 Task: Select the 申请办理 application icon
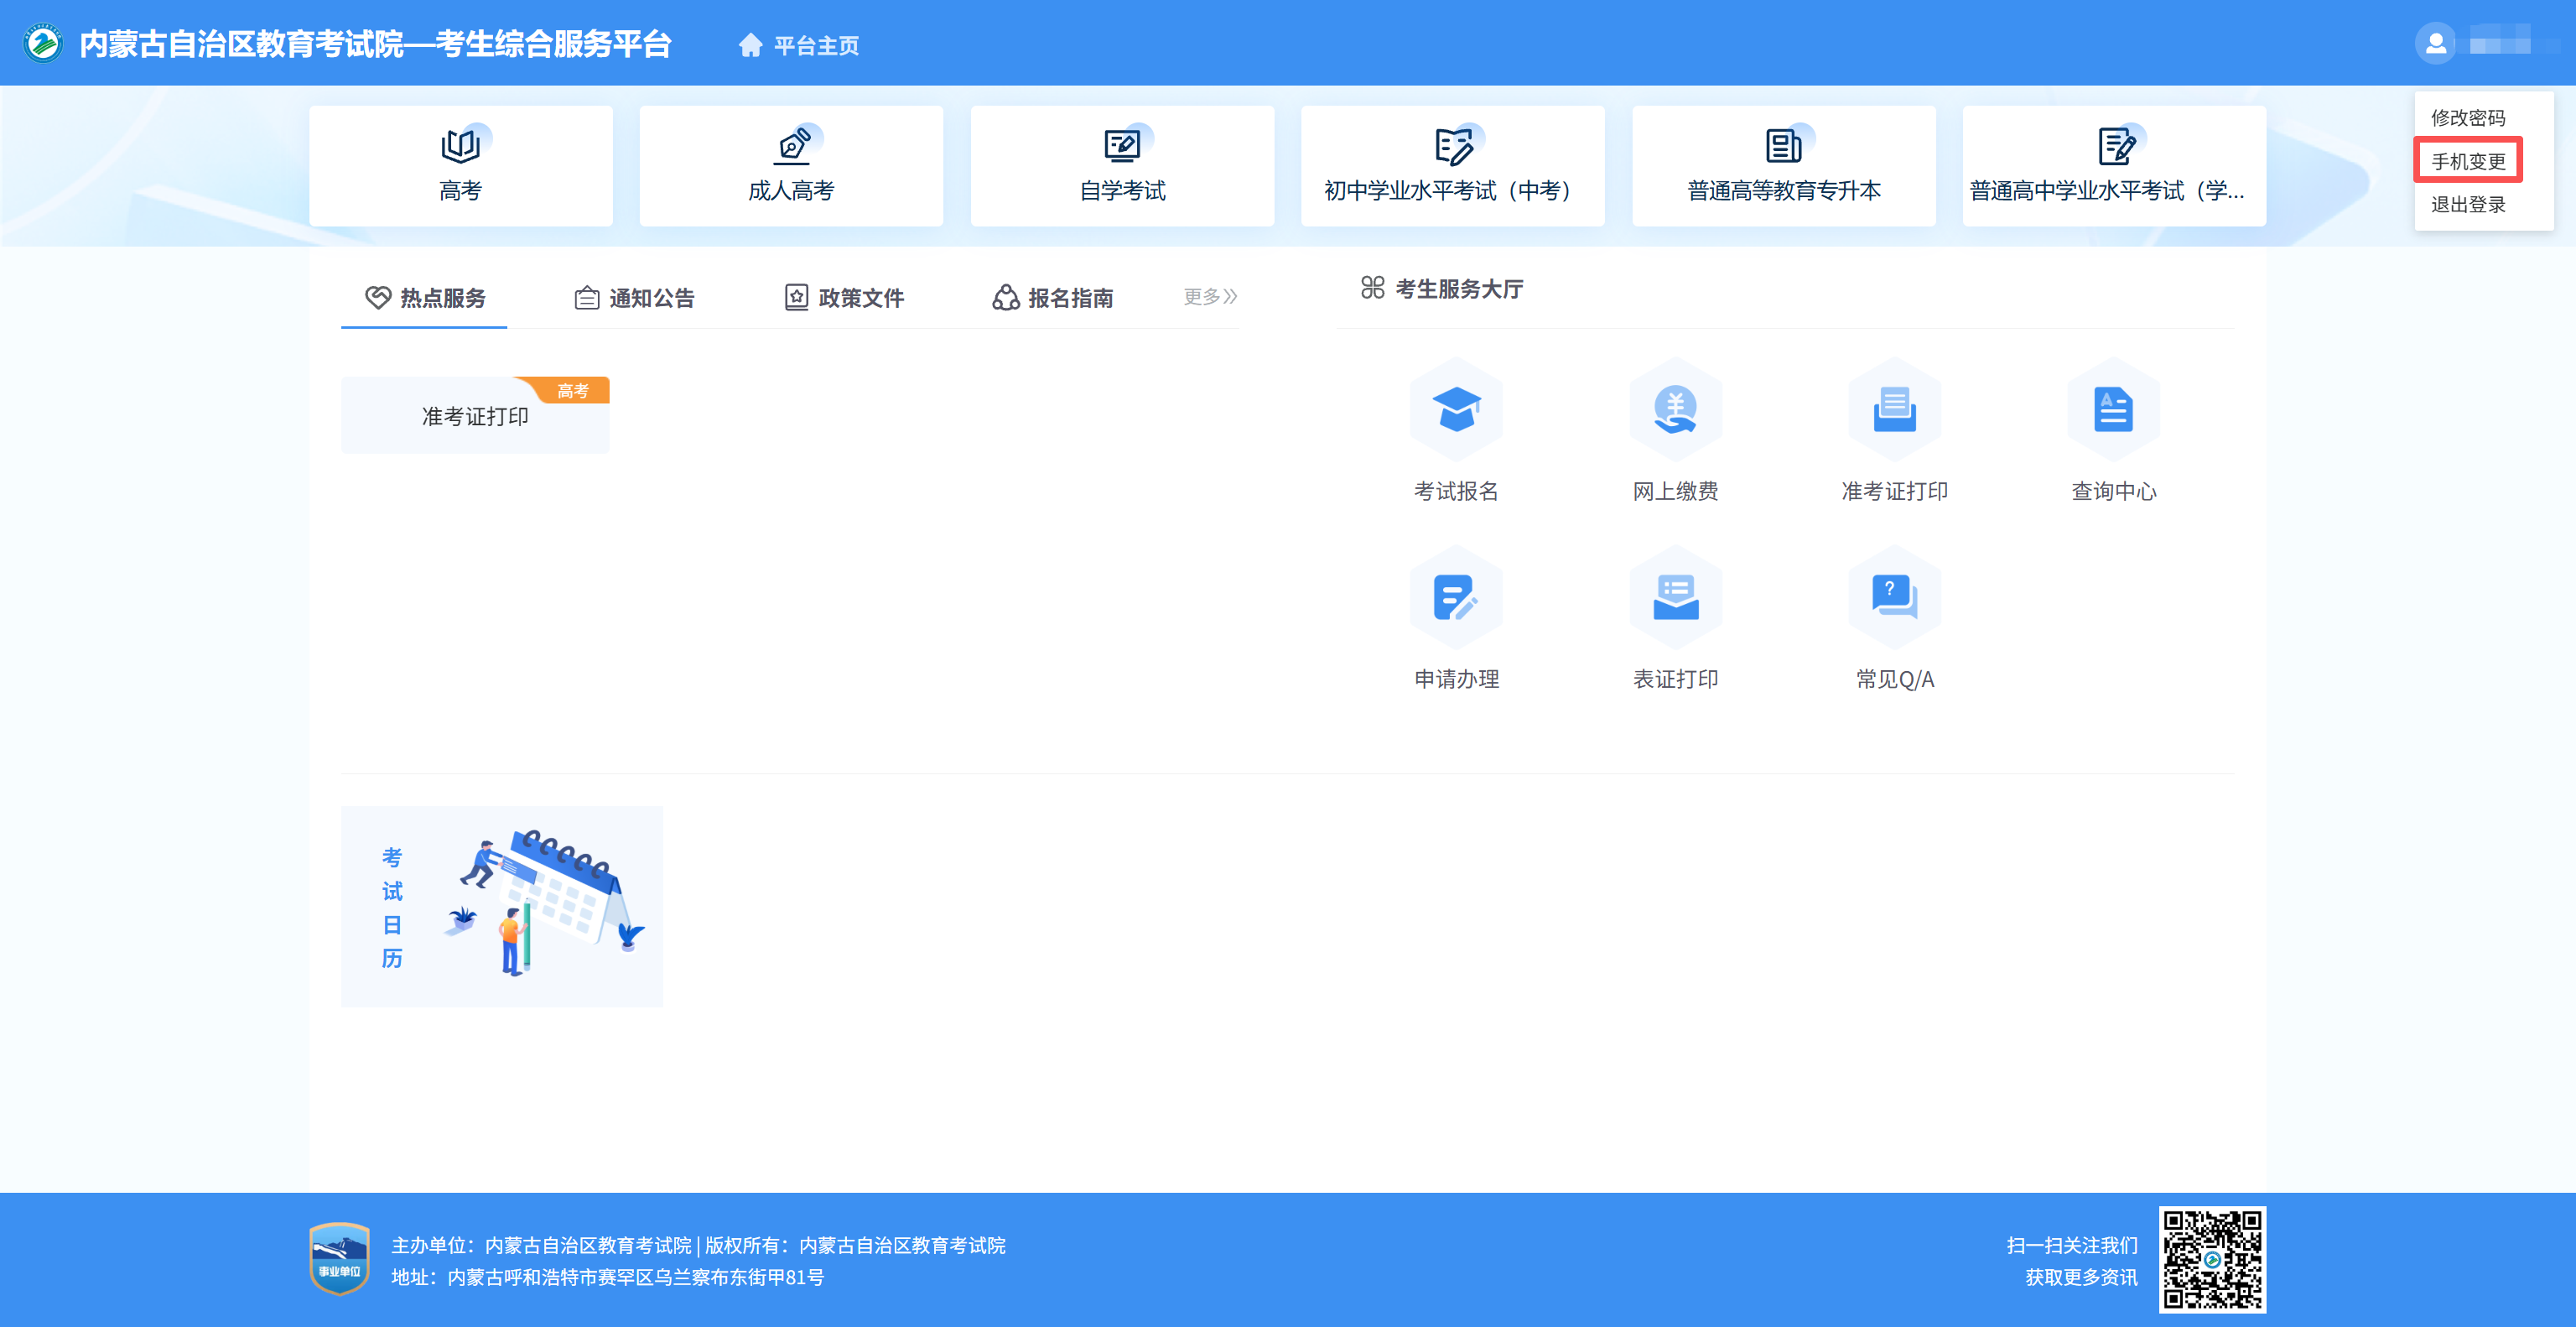(1456, 618)
